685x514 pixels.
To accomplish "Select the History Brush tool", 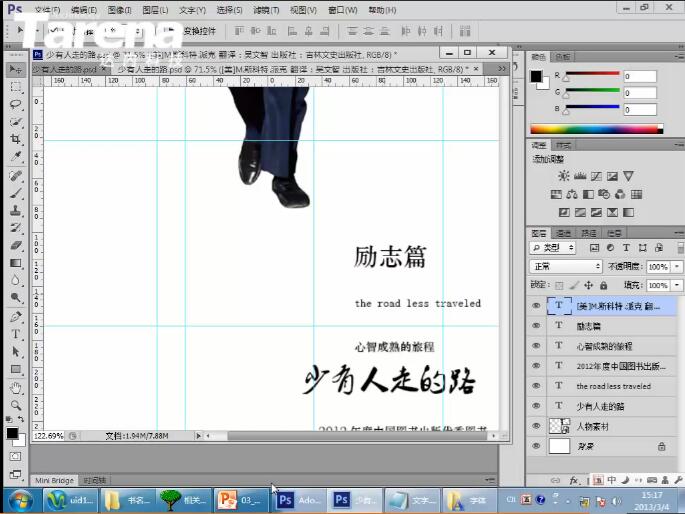I will click(16, 228).
